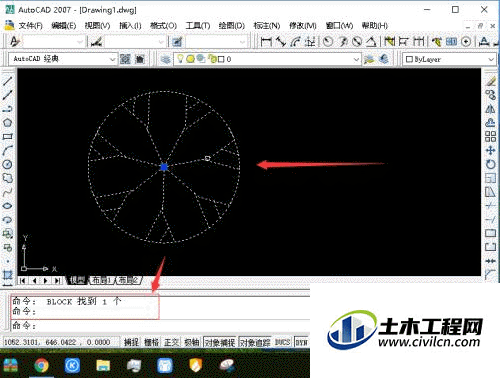Open the 视图(V) menu
The image size is (500, 378).
[x=97, y=26]
